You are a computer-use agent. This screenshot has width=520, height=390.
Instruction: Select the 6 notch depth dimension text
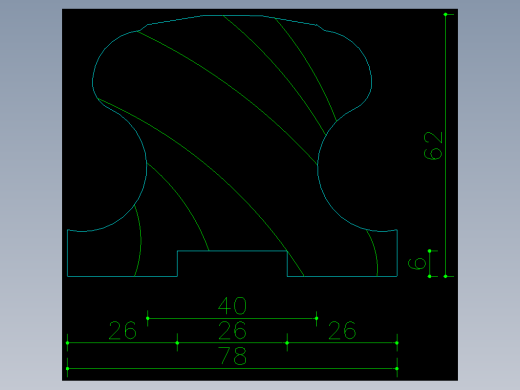click(x=417, y=263)
